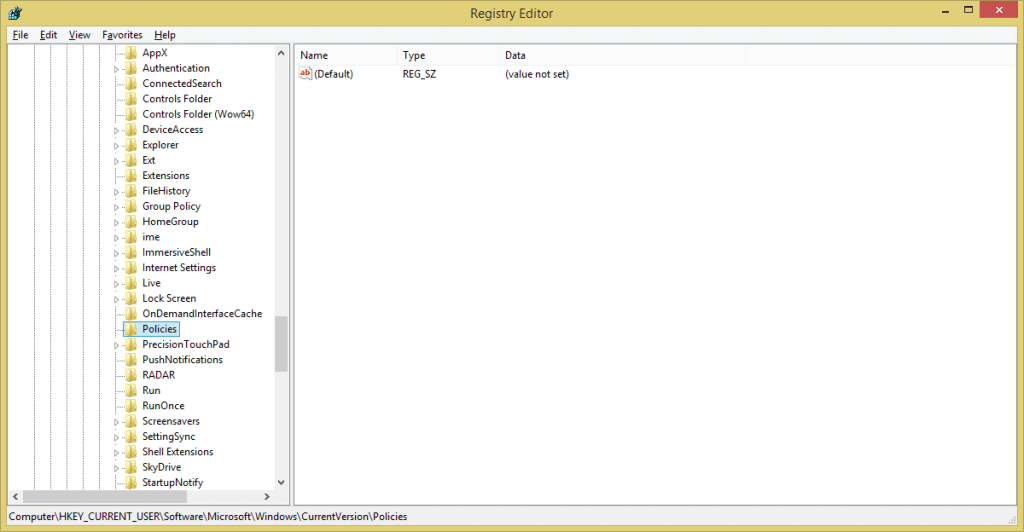The width and height of the screenshot is (1024, 532).
Task: Click the ime folder icon
Action: (131, 237)
